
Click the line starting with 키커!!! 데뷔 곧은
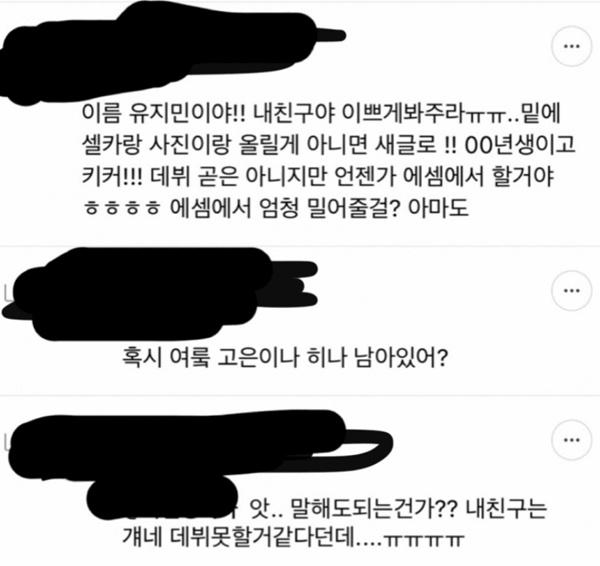pyautogui.click(x=318, y=176)
